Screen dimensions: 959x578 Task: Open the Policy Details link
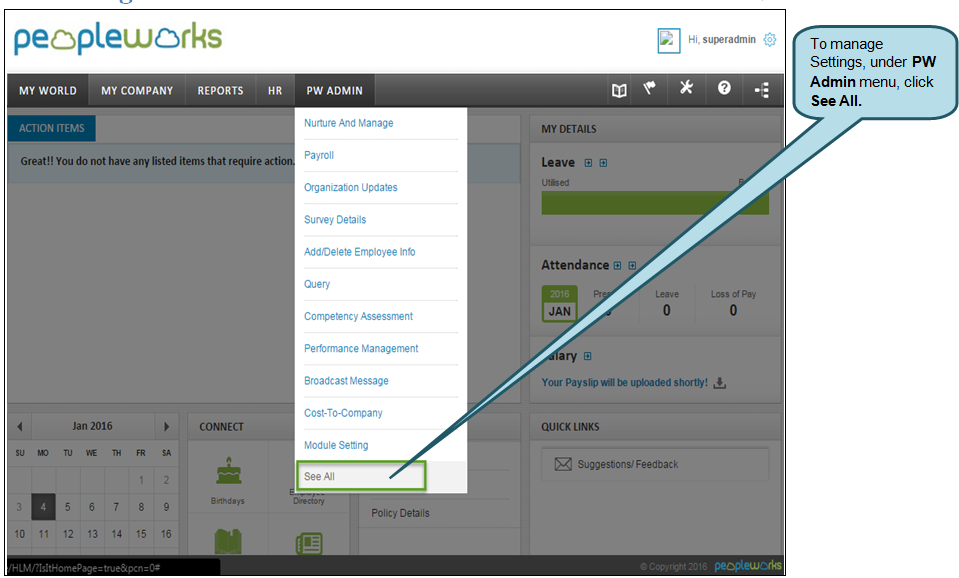pos(400,513)
